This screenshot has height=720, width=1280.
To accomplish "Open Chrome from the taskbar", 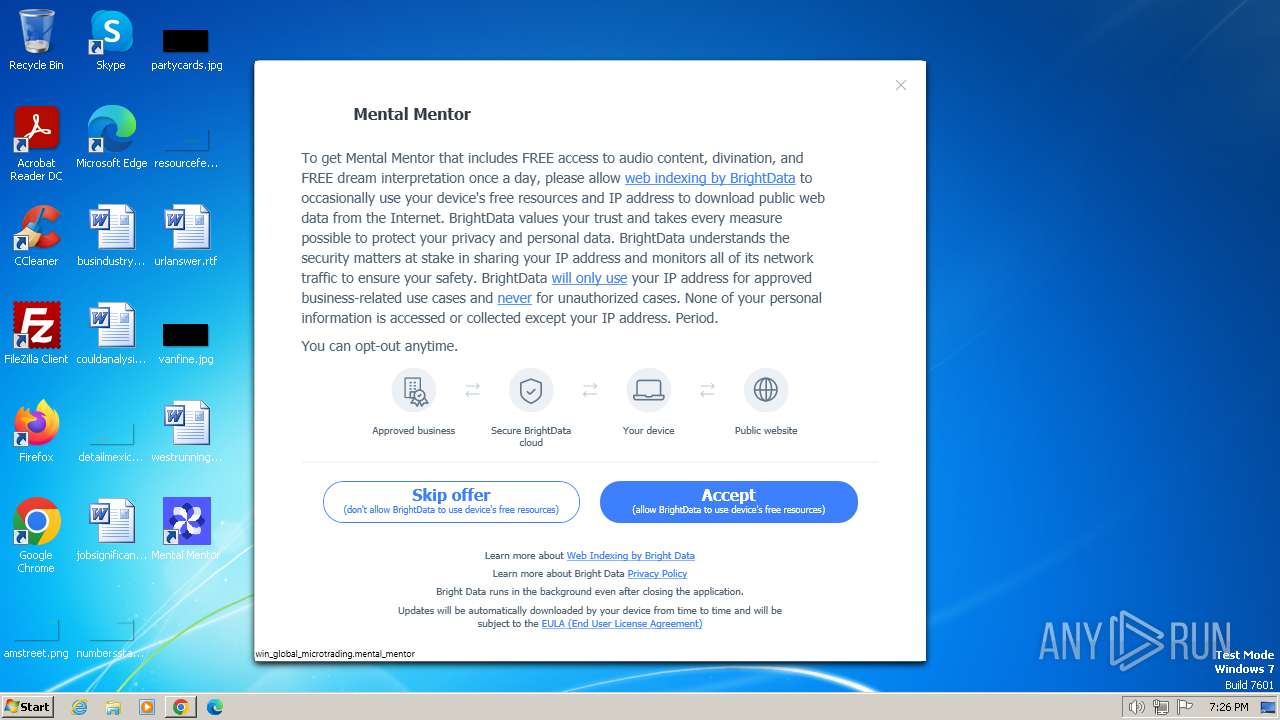I will click(x=181, y=707).
